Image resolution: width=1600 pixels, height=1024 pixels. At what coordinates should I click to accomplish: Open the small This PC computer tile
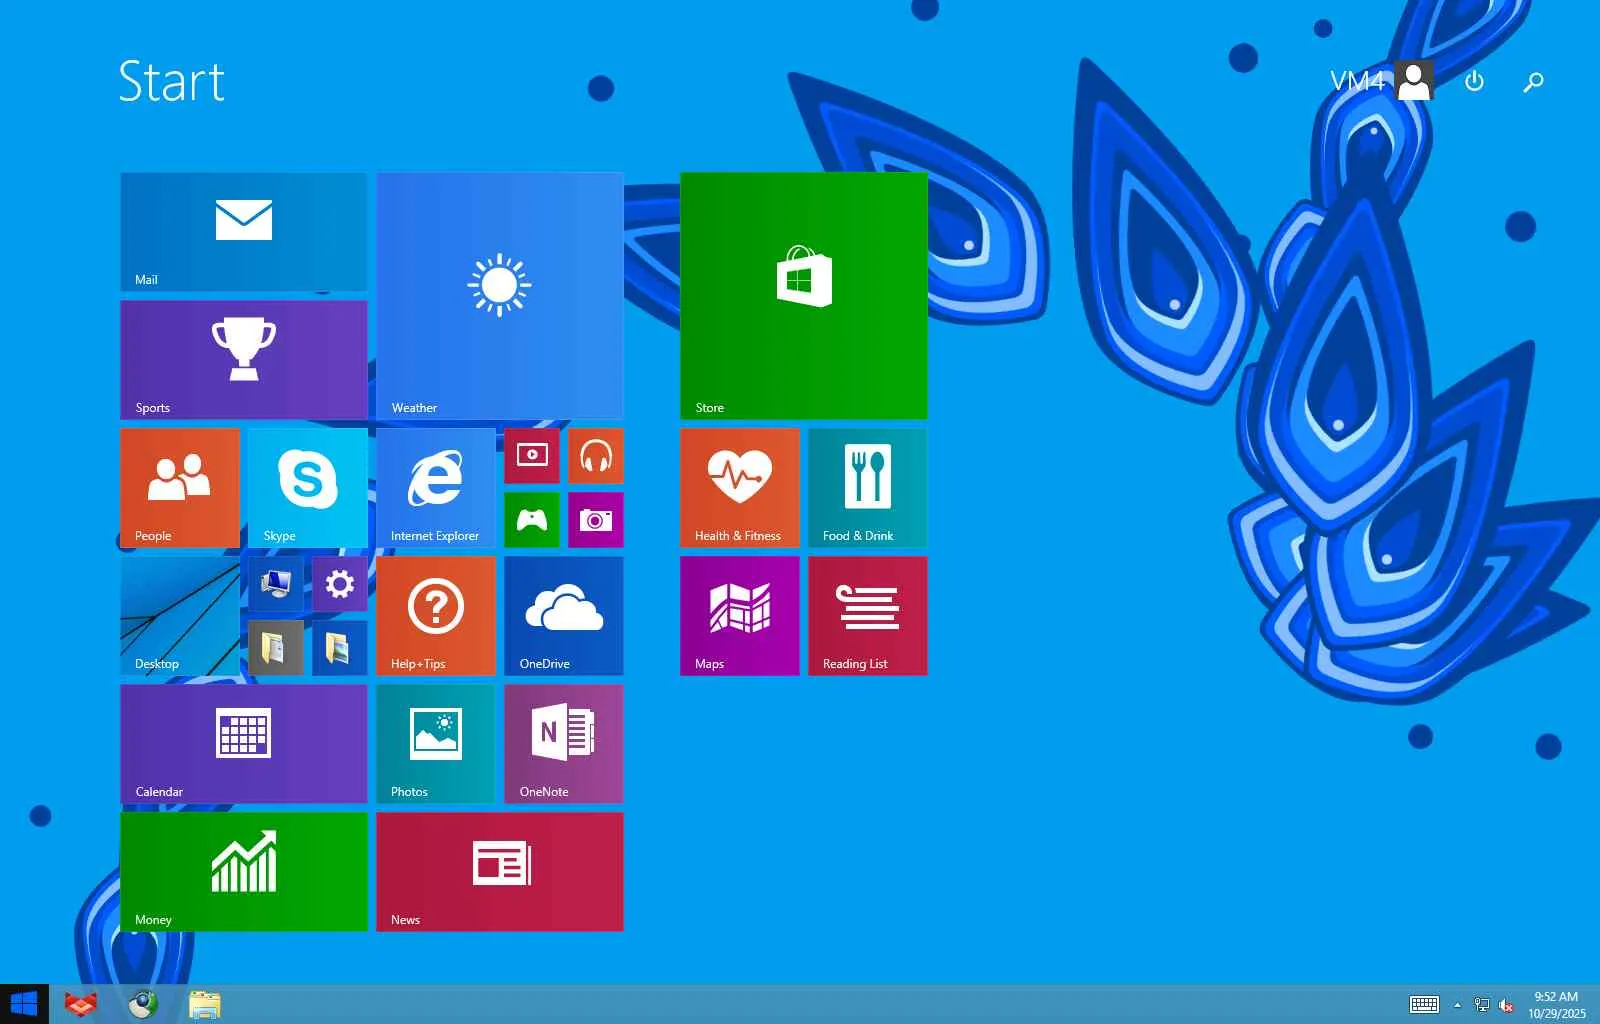pos(276,584)
